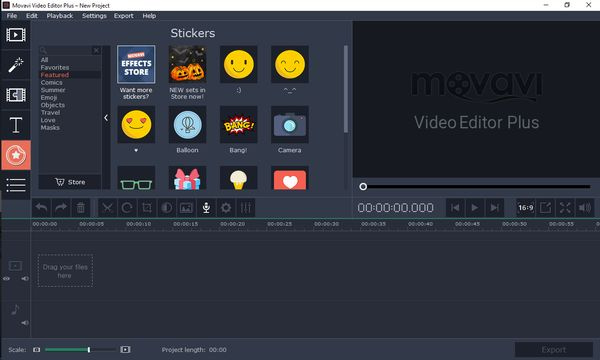This screenshot has height=360, width=600.
Task: Select the Camera sticker
Action: [290, 125]
